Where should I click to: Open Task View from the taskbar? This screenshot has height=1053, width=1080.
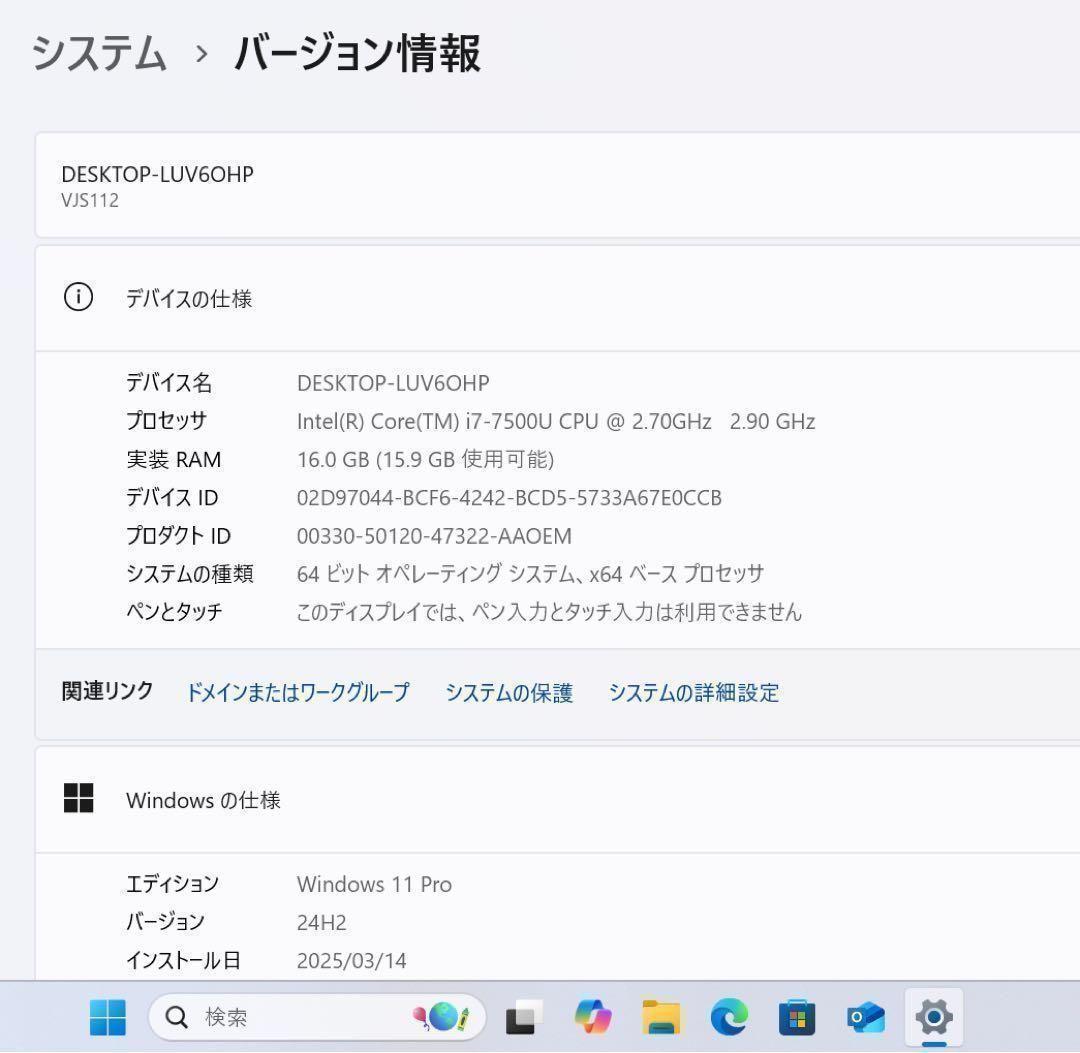point(523,1016)
